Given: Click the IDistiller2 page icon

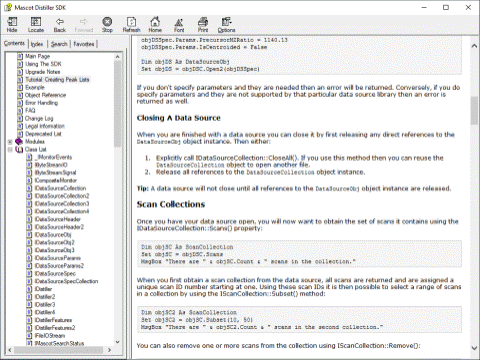Looking at the screenshot, I should tap(29, 297).
